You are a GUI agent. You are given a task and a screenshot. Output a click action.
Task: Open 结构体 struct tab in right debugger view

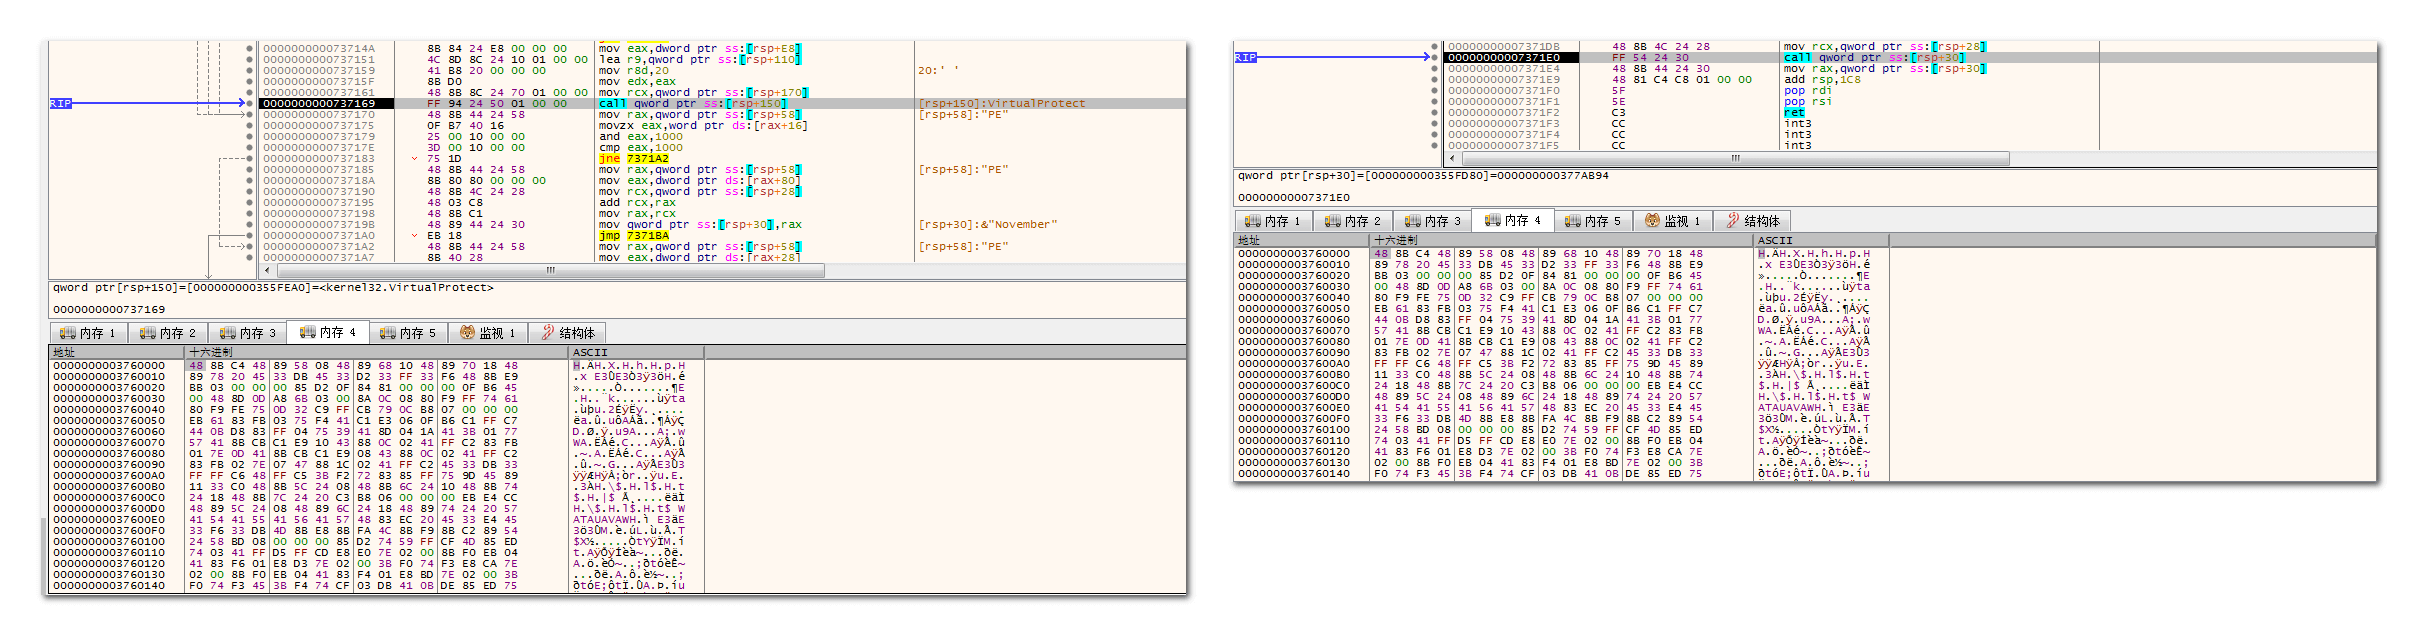pos(1752,221)
